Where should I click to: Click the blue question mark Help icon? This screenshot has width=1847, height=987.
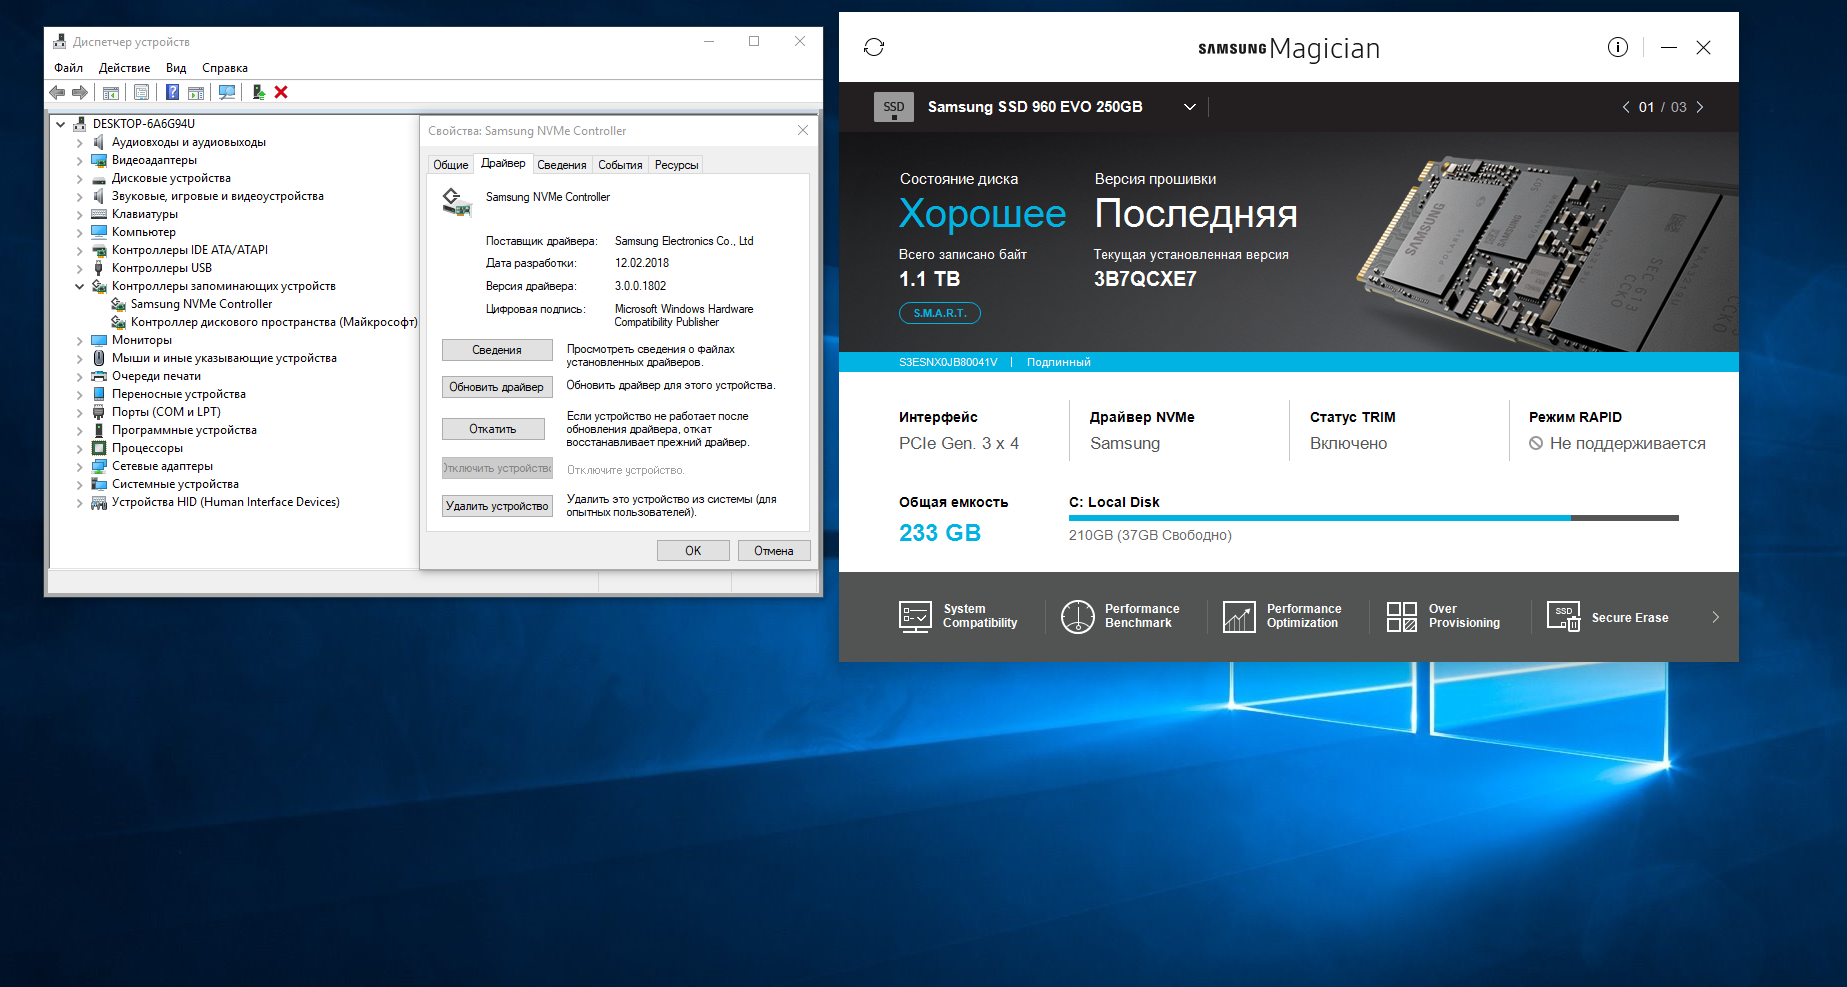click(172, 92)
